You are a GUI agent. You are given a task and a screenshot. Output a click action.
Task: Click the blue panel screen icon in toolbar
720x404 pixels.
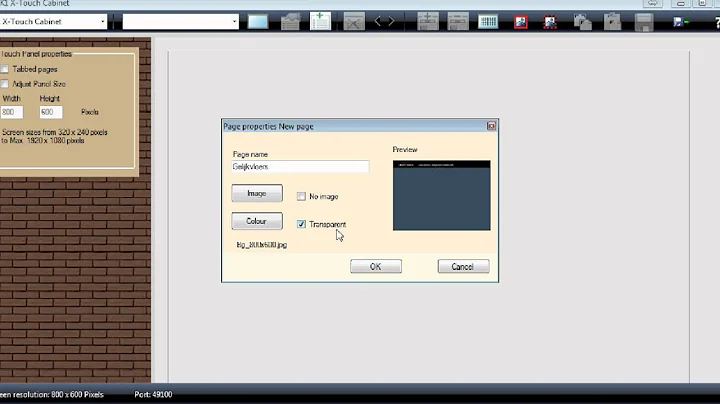click(258, 22)
